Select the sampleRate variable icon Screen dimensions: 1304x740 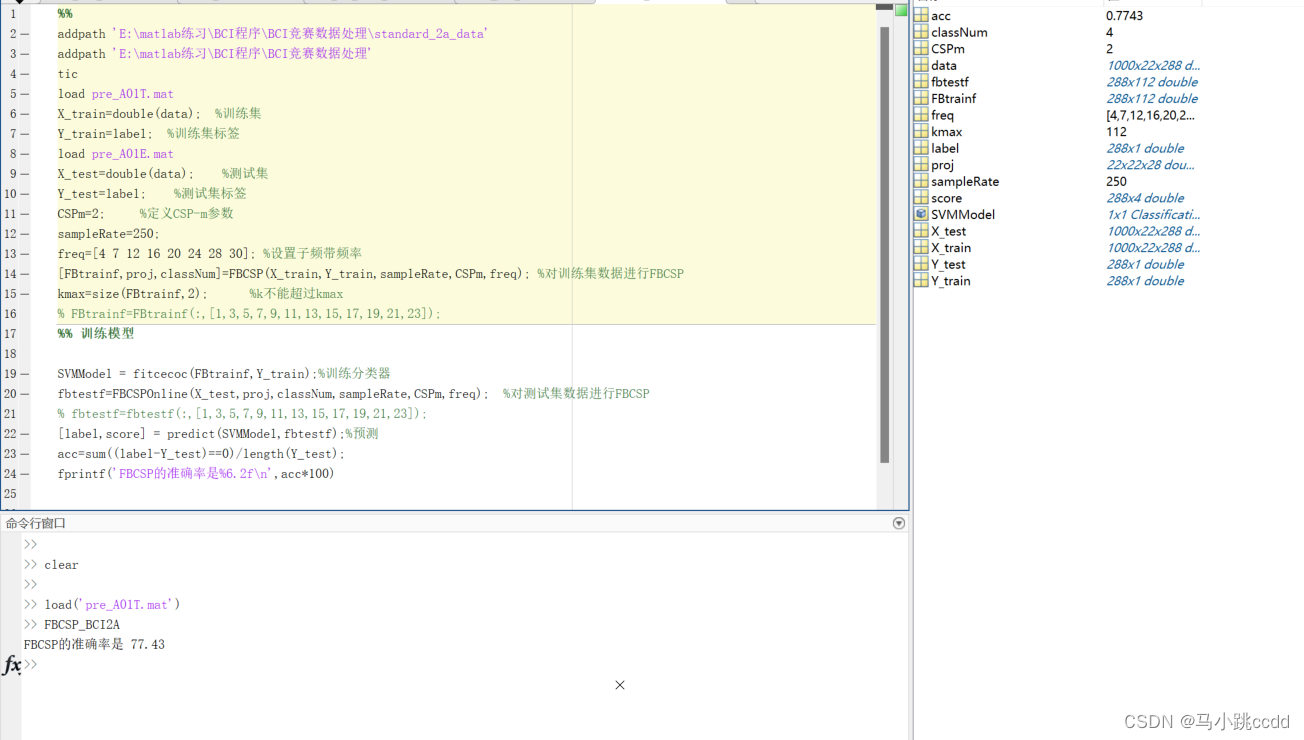click(921, 181)
